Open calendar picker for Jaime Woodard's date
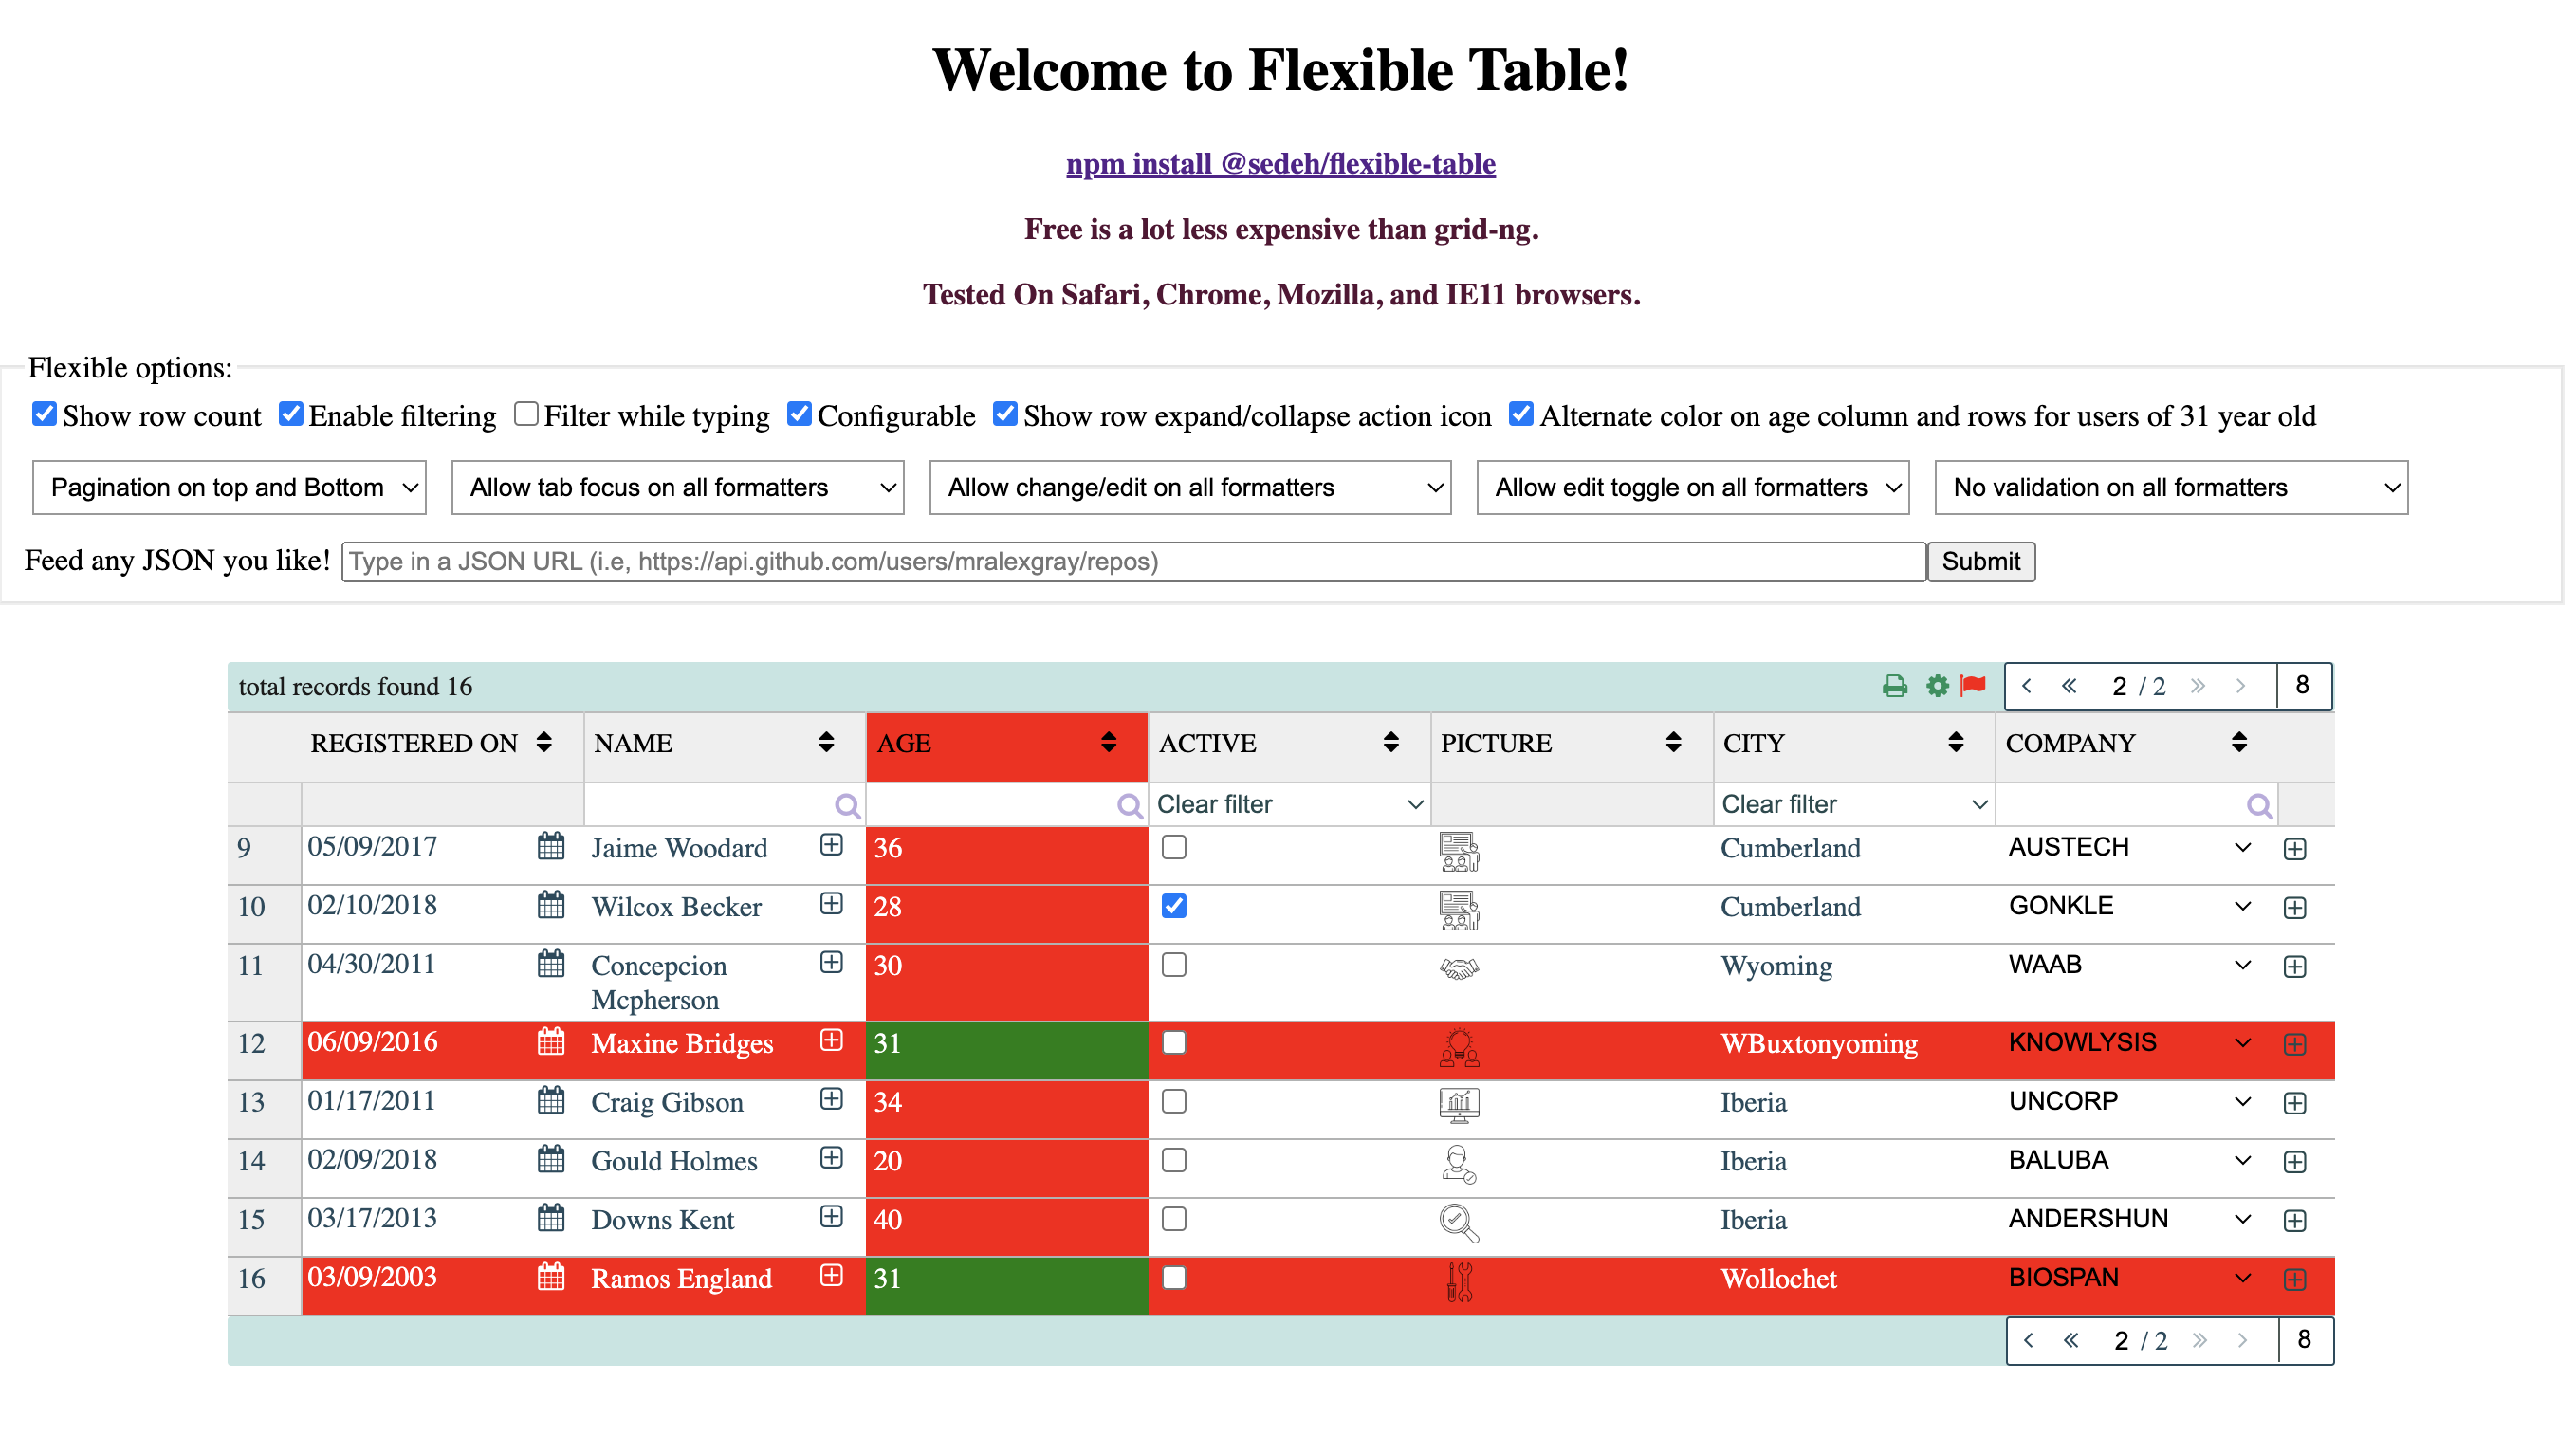 tap(551, 846)
